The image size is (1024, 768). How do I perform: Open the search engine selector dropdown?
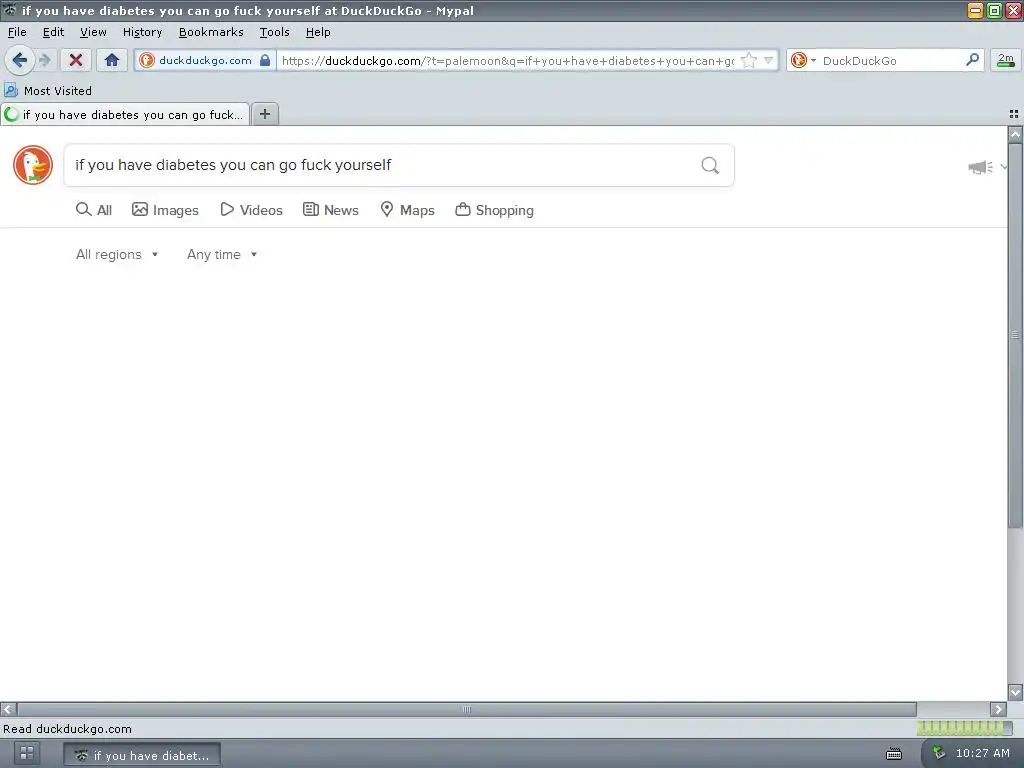point(803,61)
